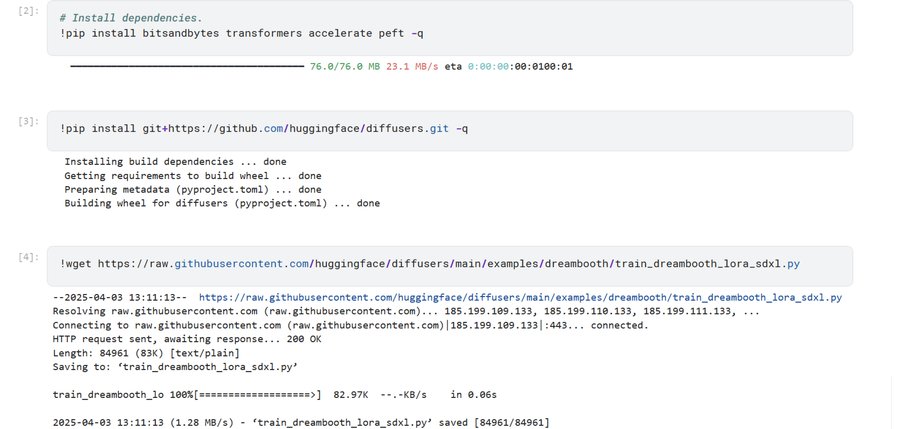This screenshot has height=429, width=900.
Task: Select the code cell with the pip install bitsandbytes command
Action: [449, 28]
